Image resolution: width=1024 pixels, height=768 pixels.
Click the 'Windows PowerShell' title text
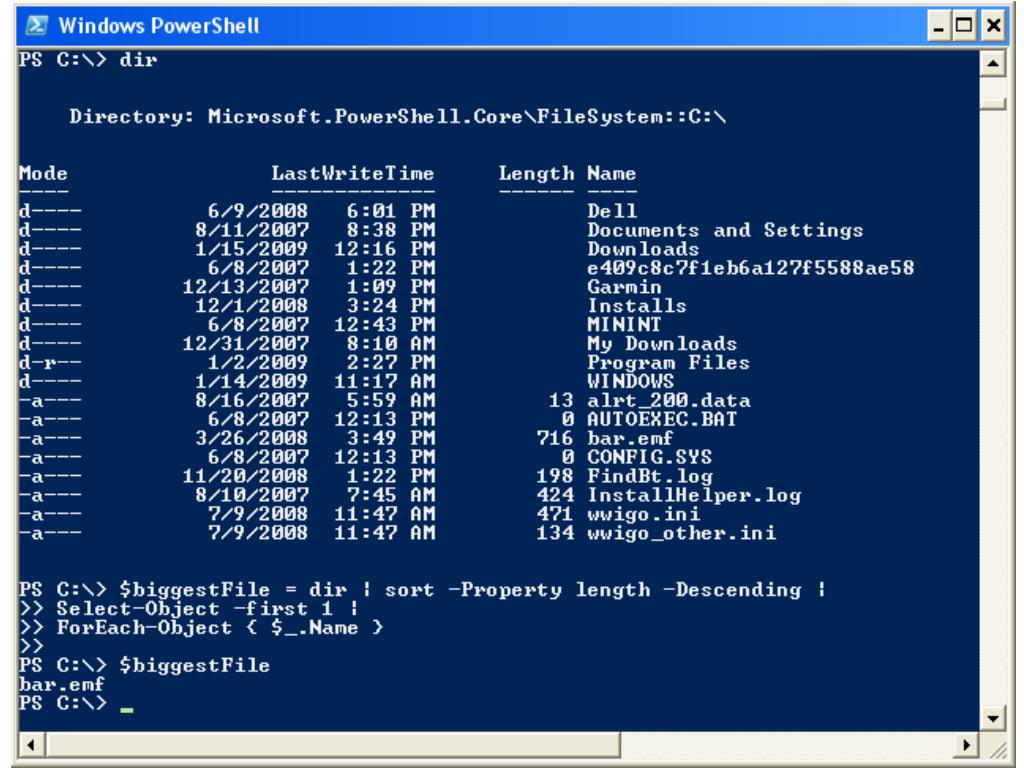(x=159, y=25)
